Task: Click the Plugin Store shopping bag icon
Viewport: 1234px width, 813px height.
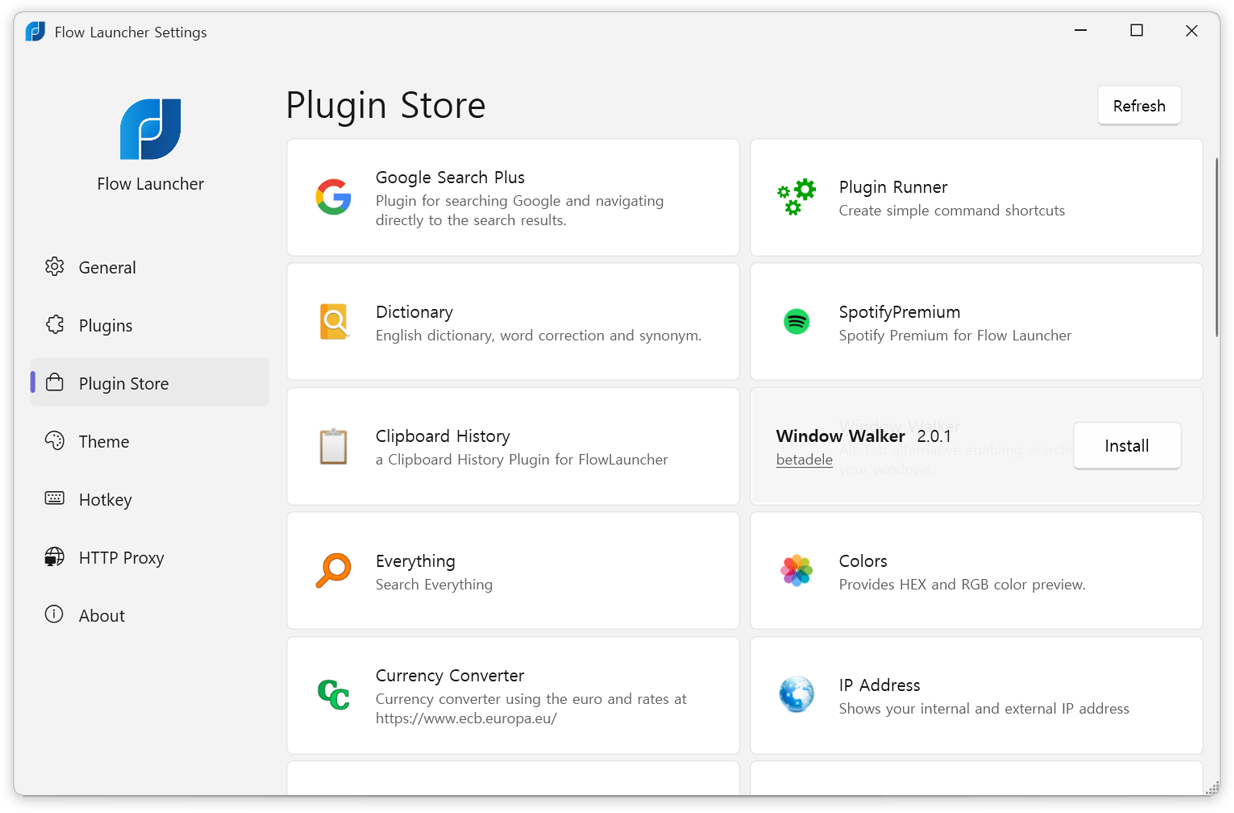Action: pos(55,383)
